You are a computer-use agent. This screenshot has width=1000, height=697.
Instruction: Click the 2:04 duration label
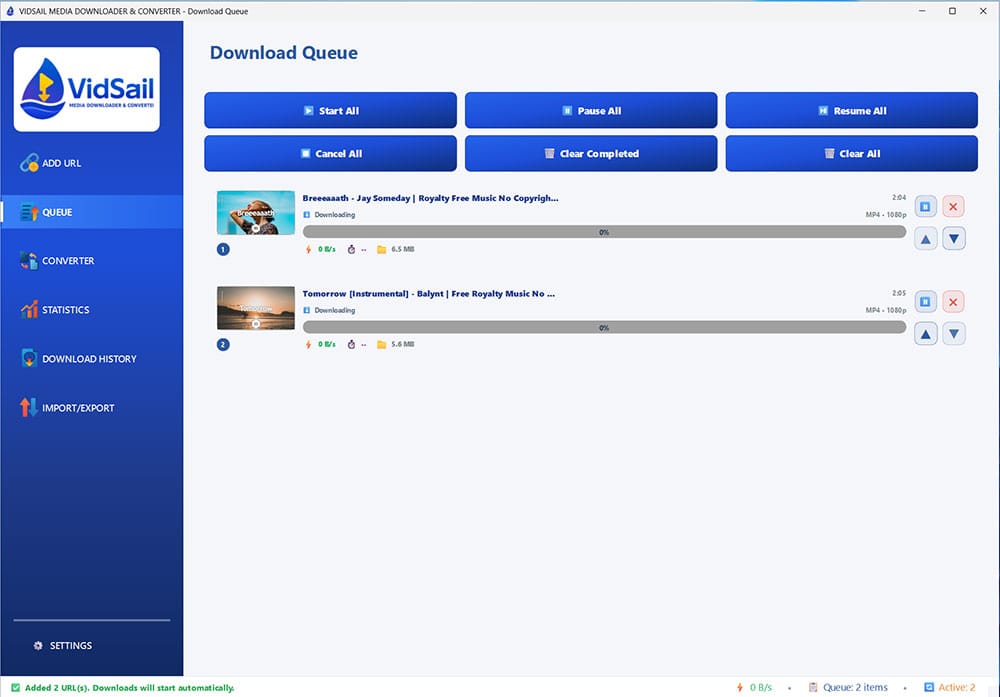point(899,198)
